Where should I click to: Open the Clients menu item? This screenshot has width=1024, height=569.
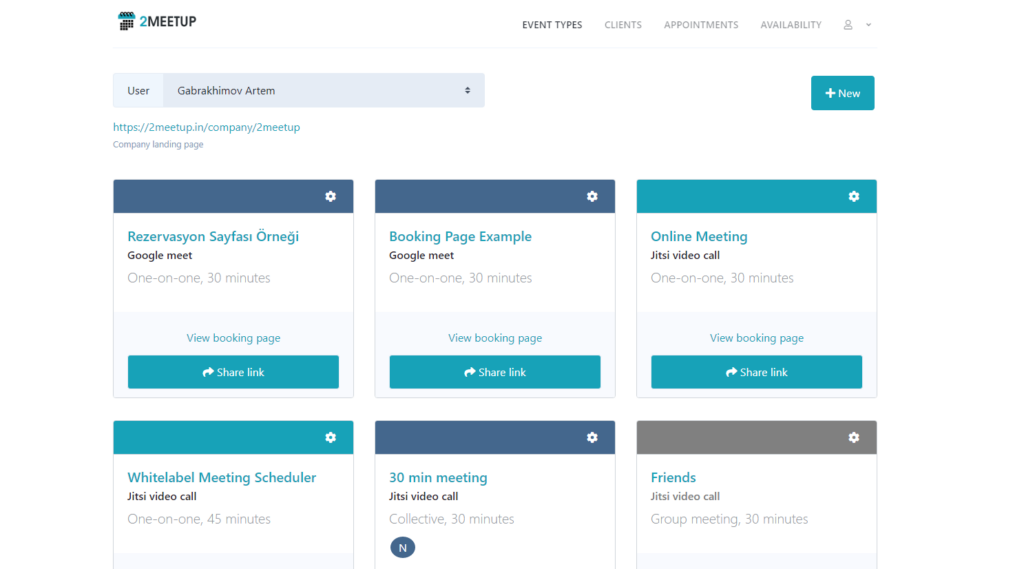(x=623, y=25)
